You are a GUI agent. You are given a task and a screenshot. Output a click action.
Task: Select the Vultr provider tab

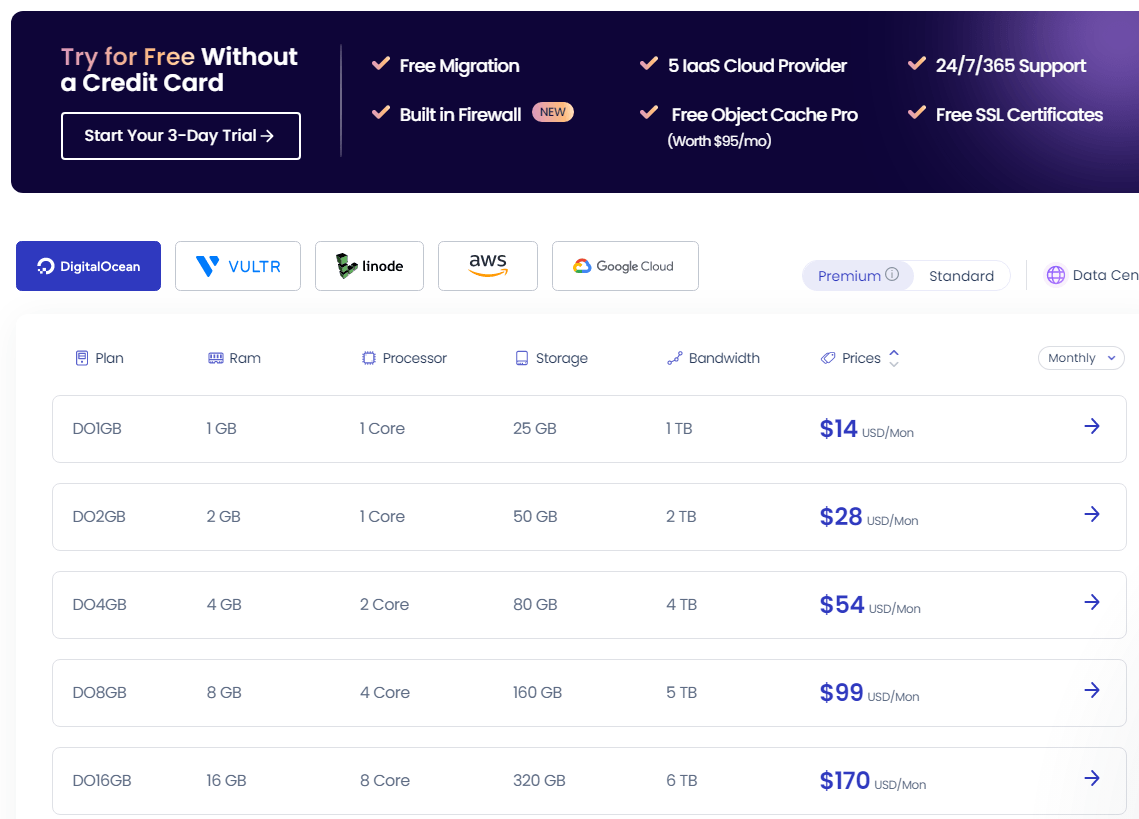tap(238, 266)
